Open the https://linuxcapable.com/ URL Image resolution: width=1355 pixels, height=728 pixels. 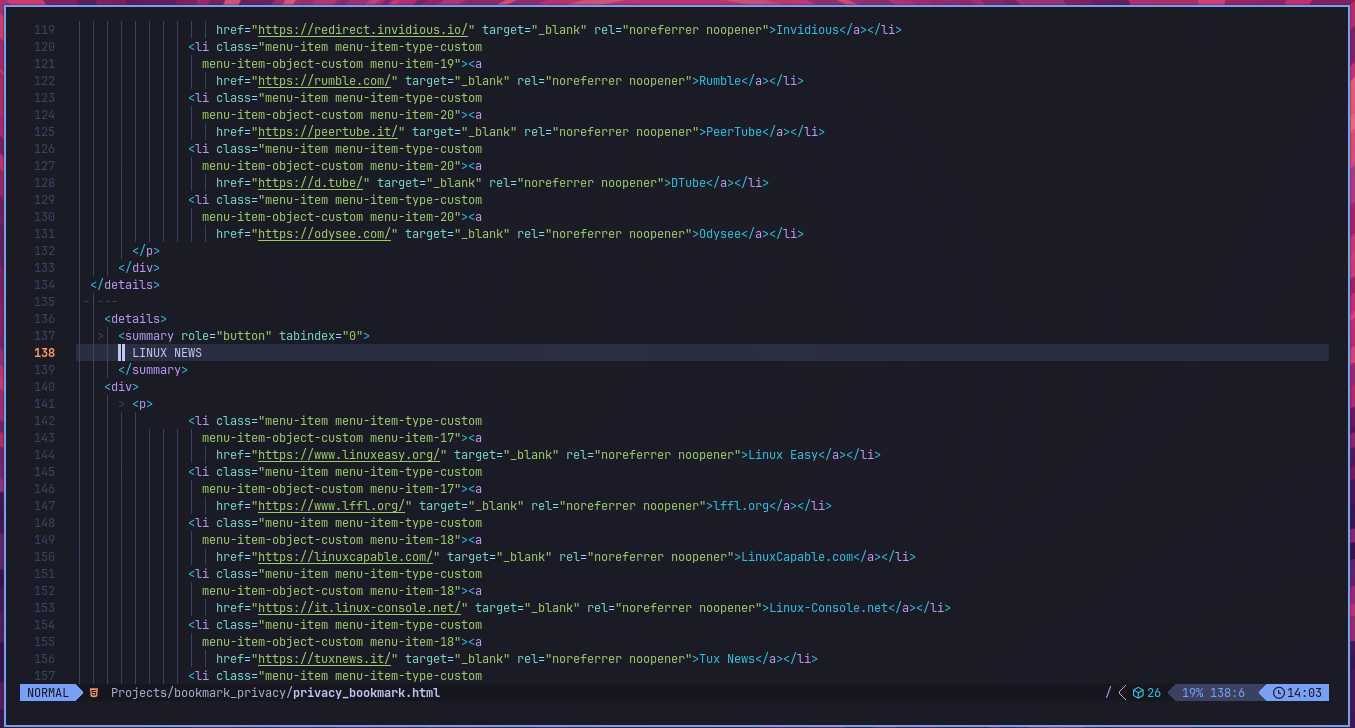tap(345, 557)
